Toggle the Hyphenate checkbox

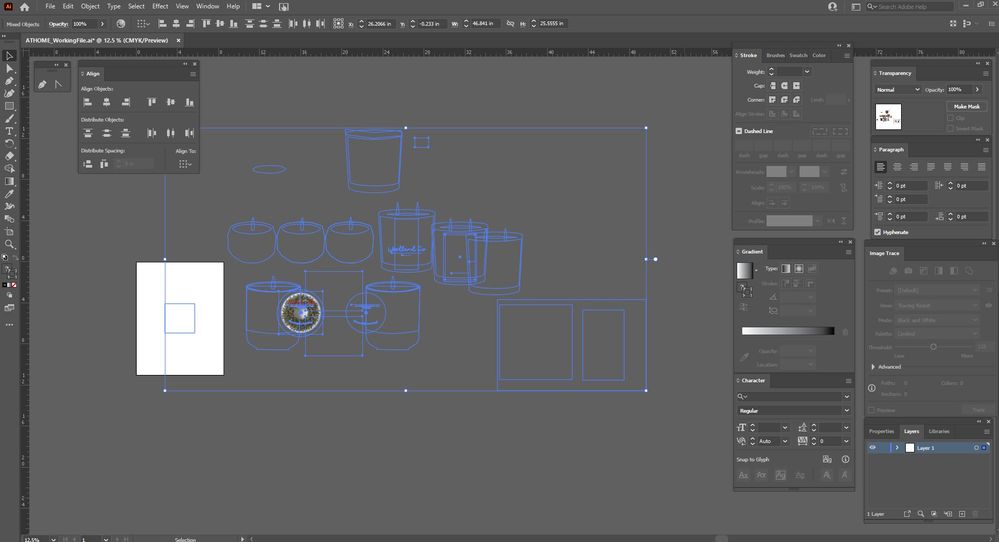point(878,232)
